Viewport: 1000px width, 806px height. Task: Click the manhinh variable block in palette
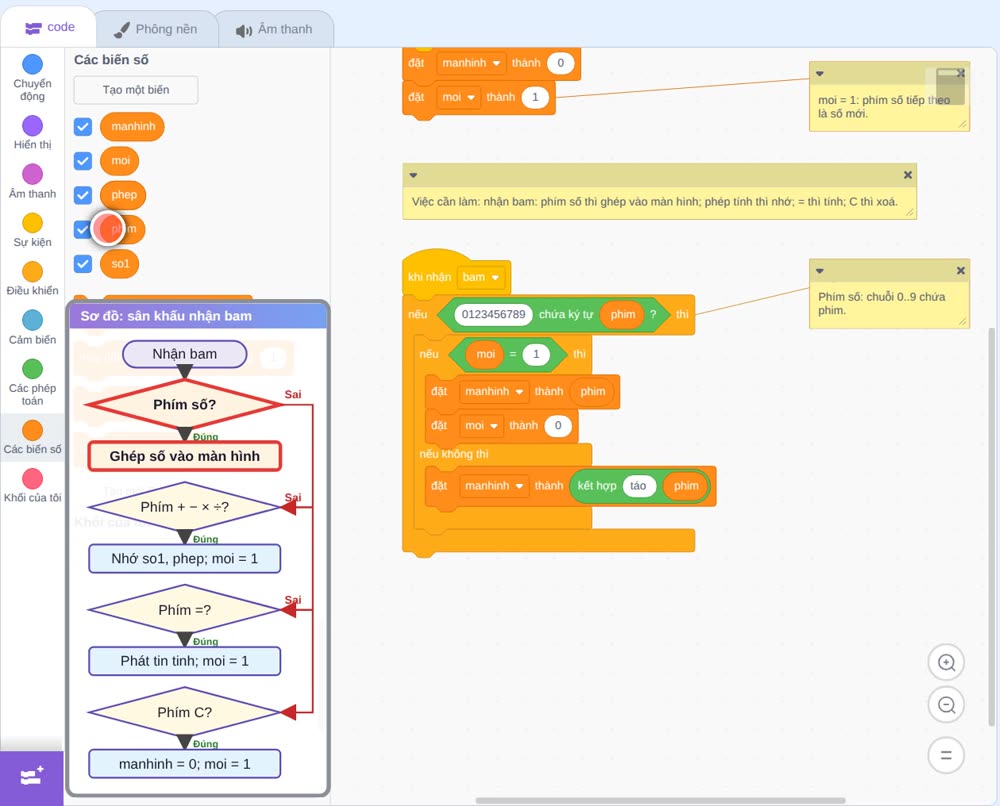[133, 126]
